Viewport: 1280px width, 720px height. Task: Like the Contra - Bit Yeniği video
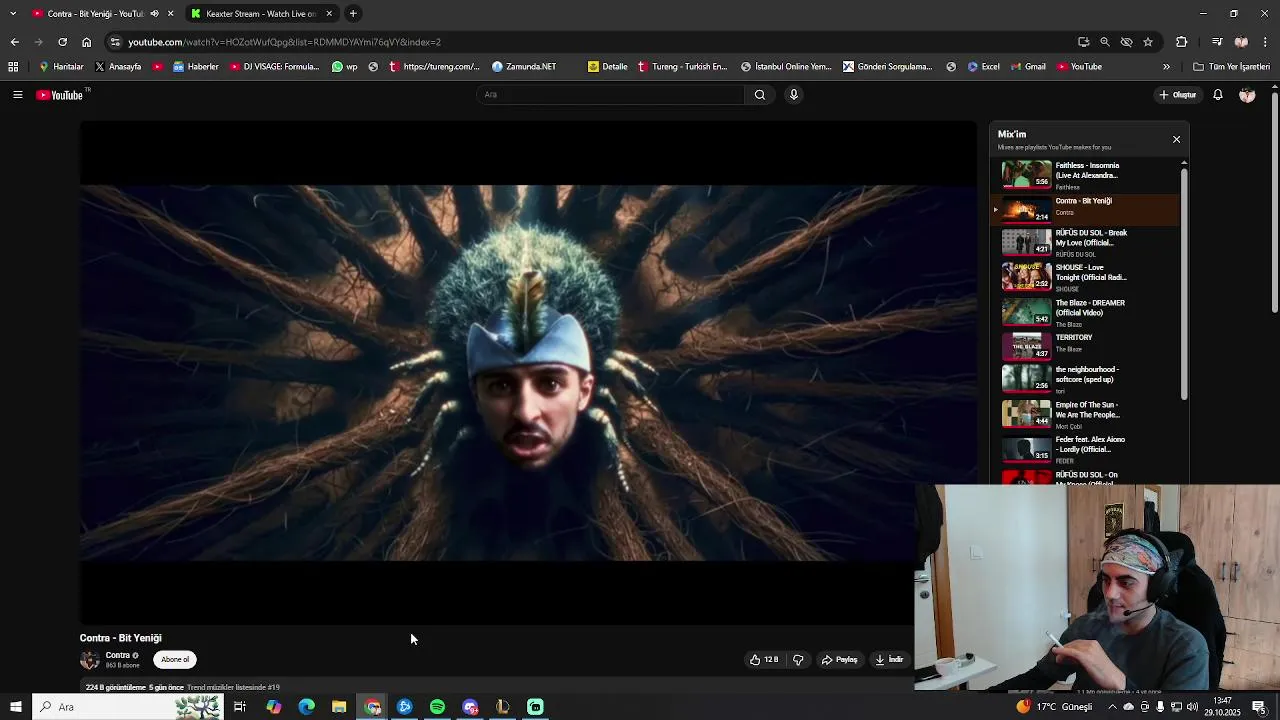764,660
